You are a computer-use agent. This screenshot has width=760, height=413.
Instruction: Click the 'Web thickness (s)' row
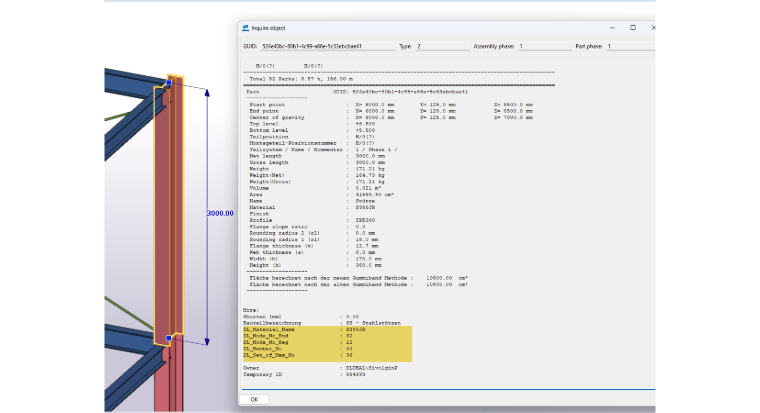(x=312, y=253)
